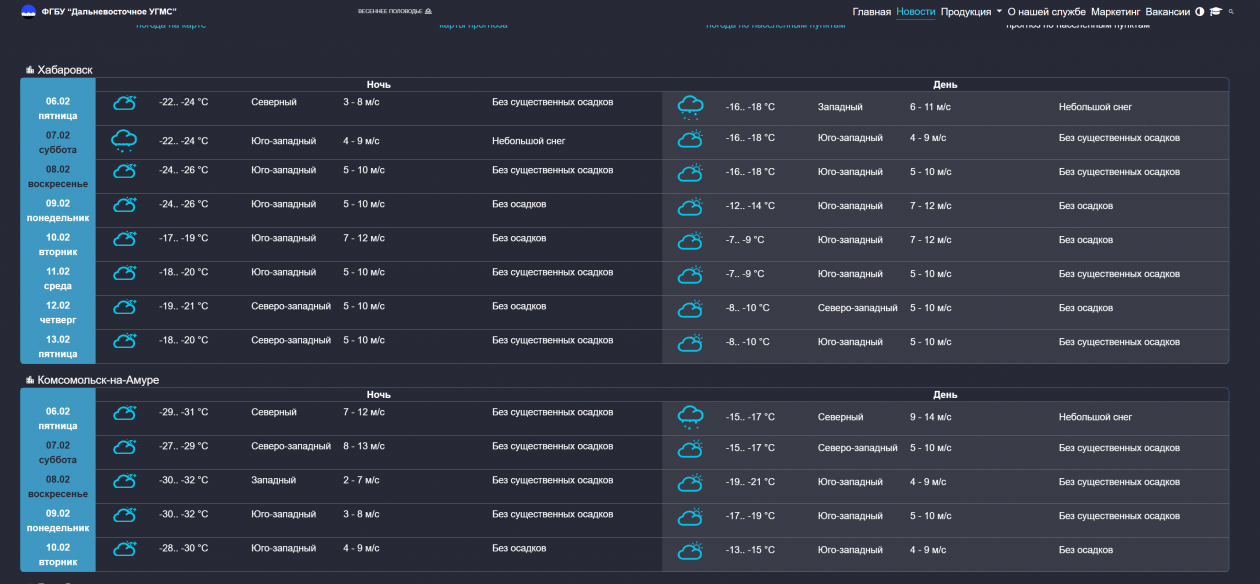Screen dimensions: 1260x584
Task: Open the Вакансии link
Action: [1167, 12]
